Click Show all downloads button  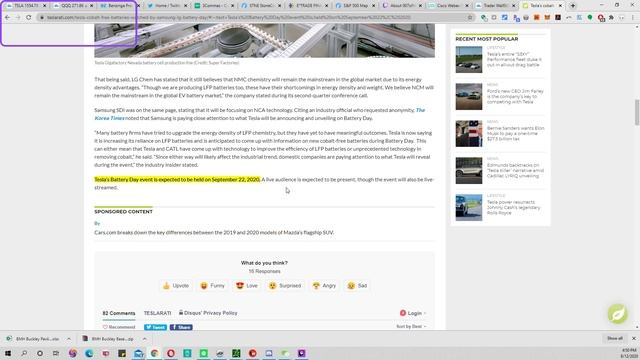click(x=615, y=338)
